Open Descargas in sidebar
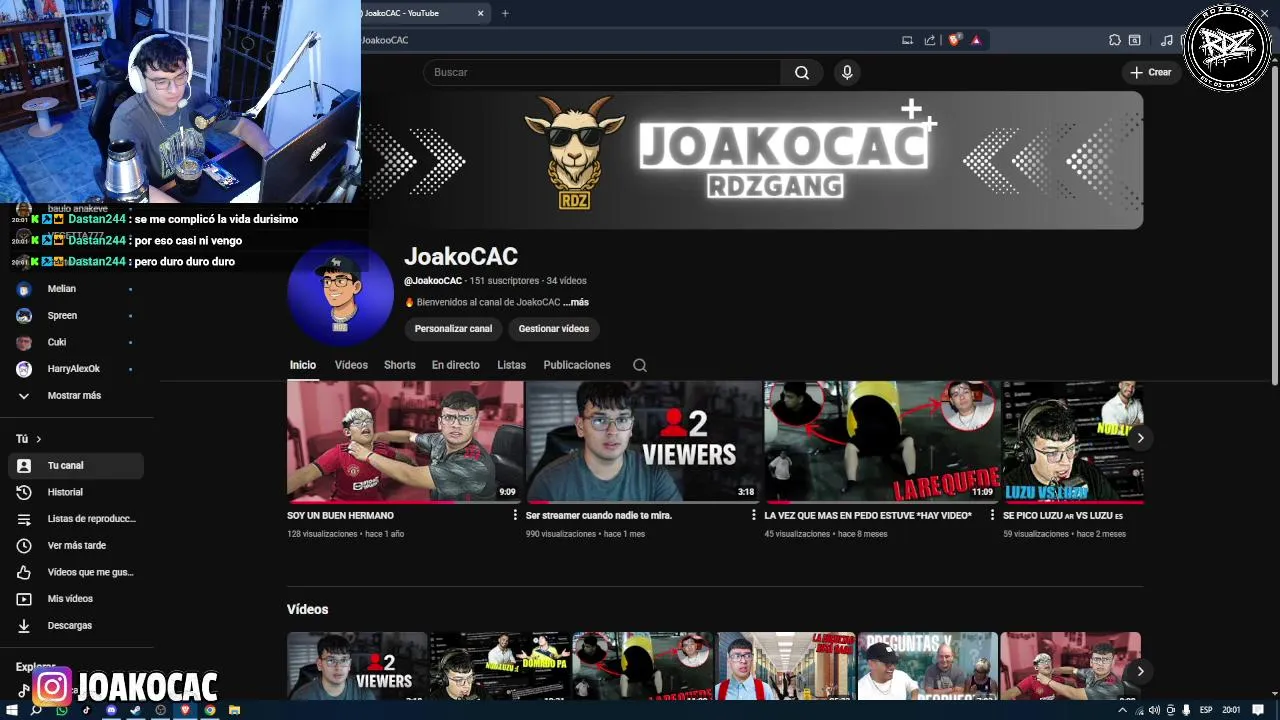1280x720 pixels. click(x=76, y=626)
